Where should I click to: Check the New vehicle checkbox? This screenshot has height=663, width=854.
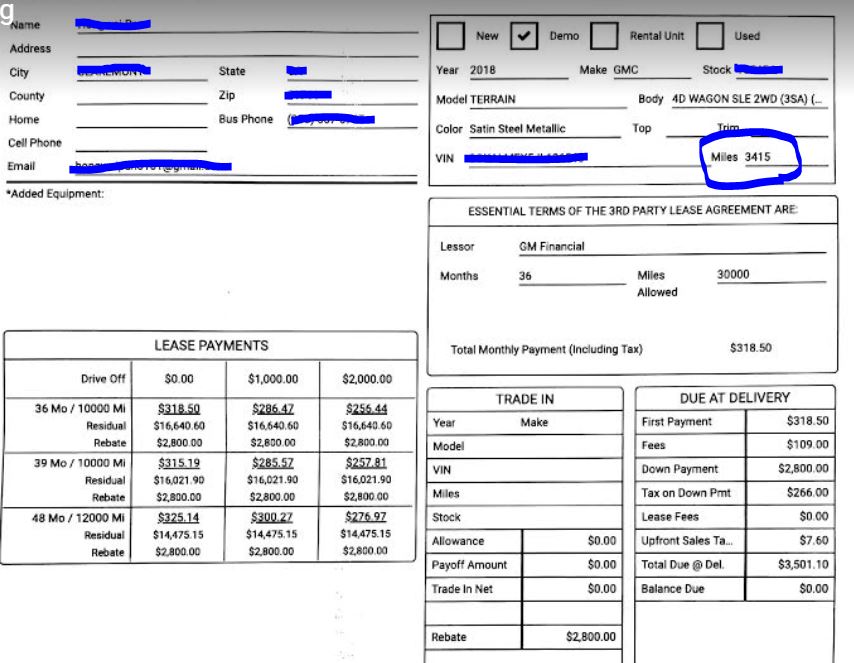click(450, 36)
